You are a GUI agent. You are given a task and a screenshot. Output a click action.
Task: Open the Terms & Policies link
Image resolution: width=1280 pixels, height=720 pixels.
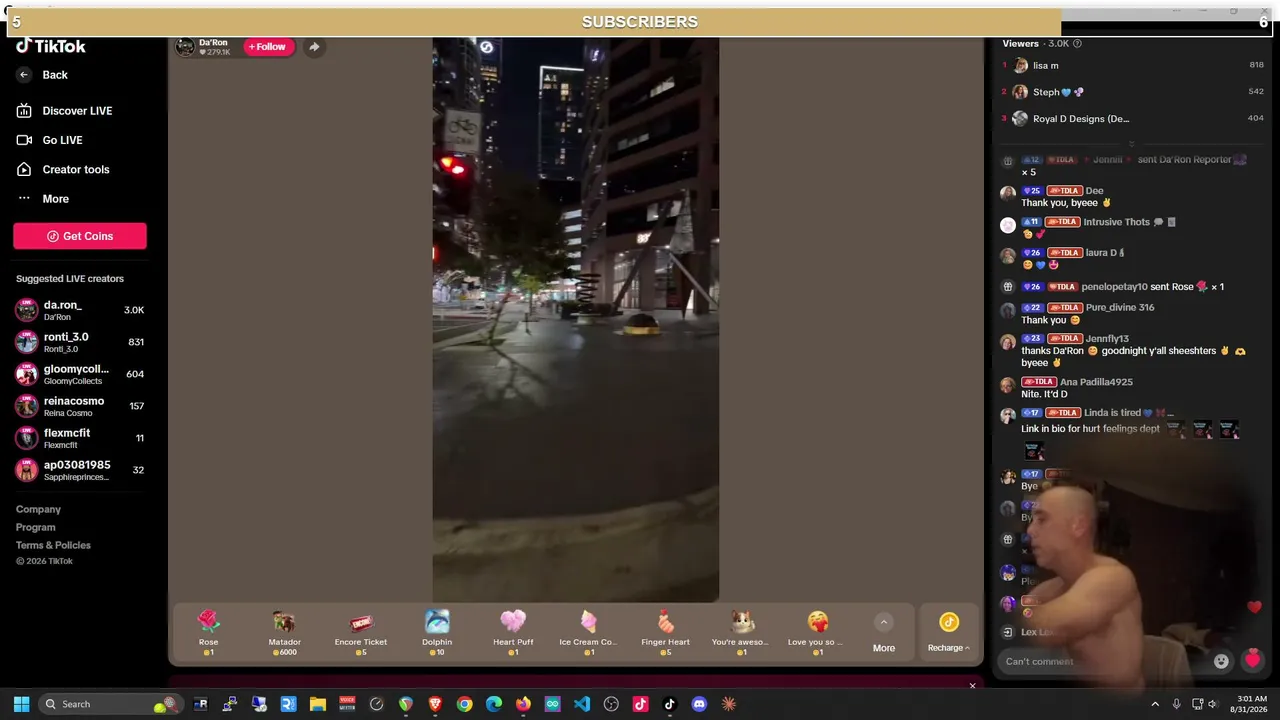(x=53, y=546)
